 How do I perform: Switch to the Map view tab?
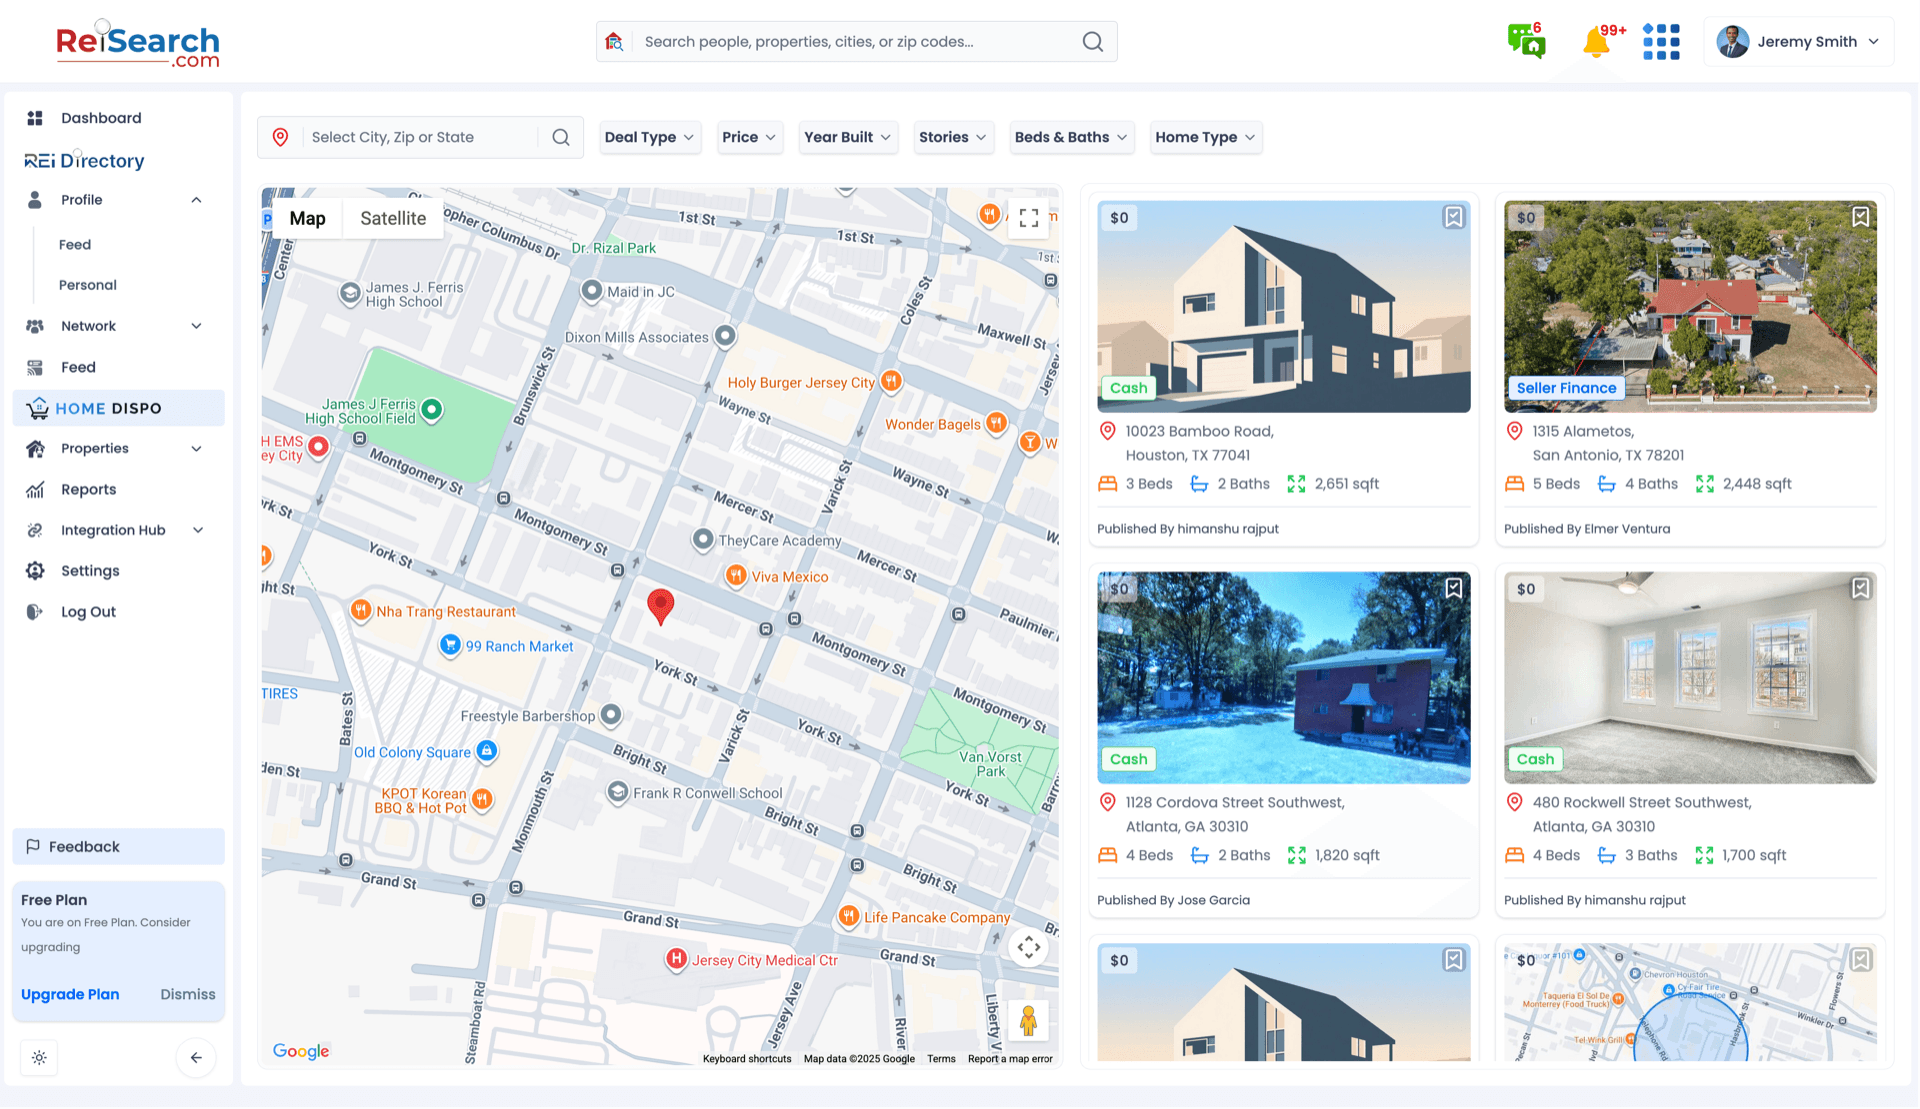tap(307, 219)
